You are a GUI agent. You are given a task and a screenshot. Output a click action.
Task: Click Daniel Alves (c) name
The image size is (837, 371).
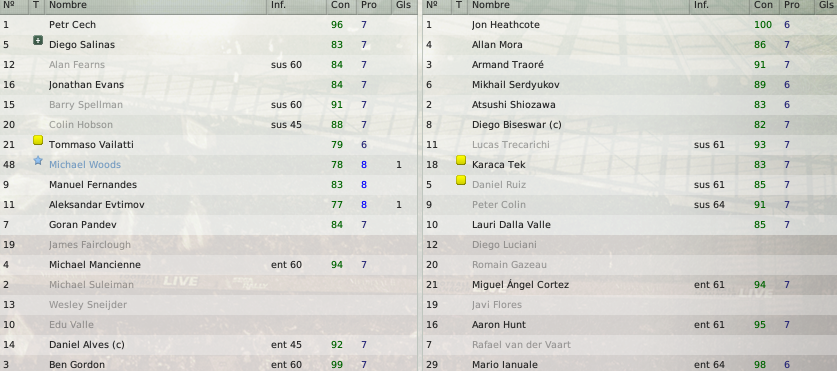tap(86, 345)
